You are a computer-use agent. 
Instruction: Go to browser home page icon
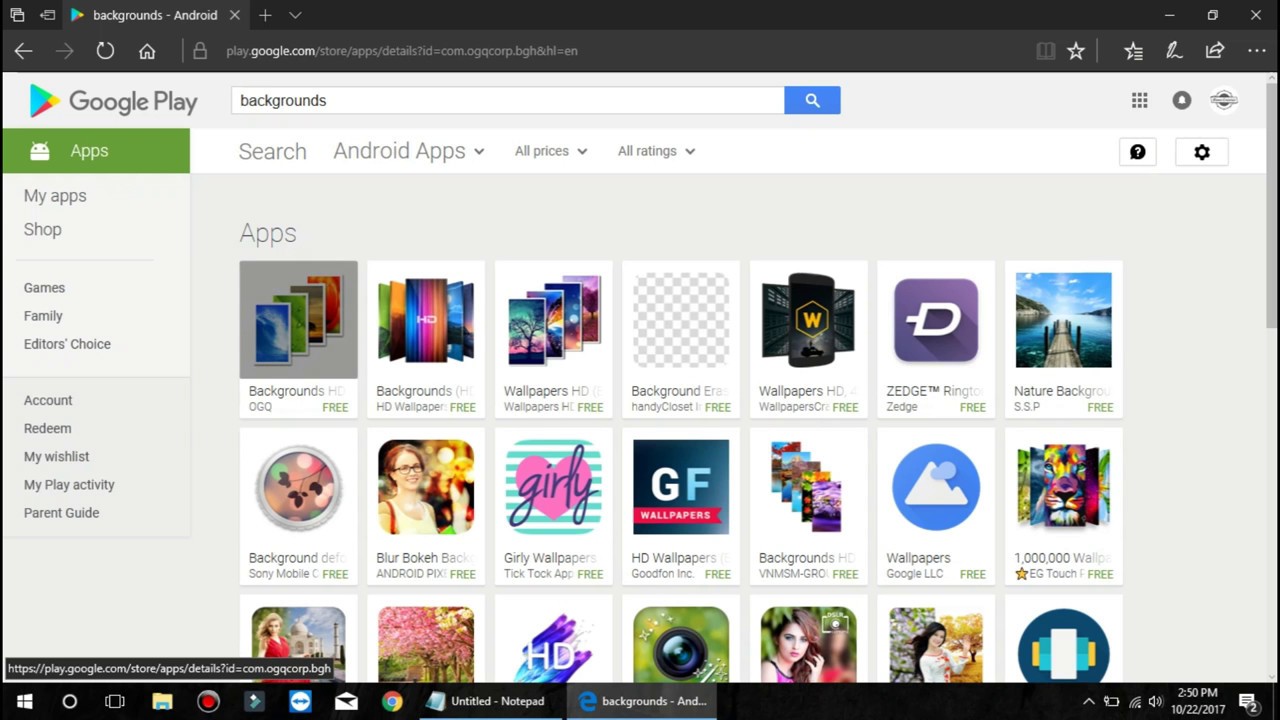coord(147,51)
